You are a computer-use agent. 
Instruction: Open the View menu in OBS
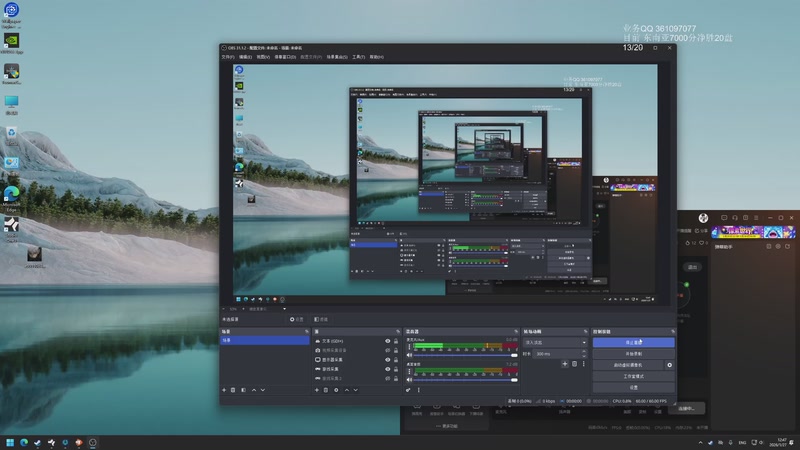click(x=263, y=57)
